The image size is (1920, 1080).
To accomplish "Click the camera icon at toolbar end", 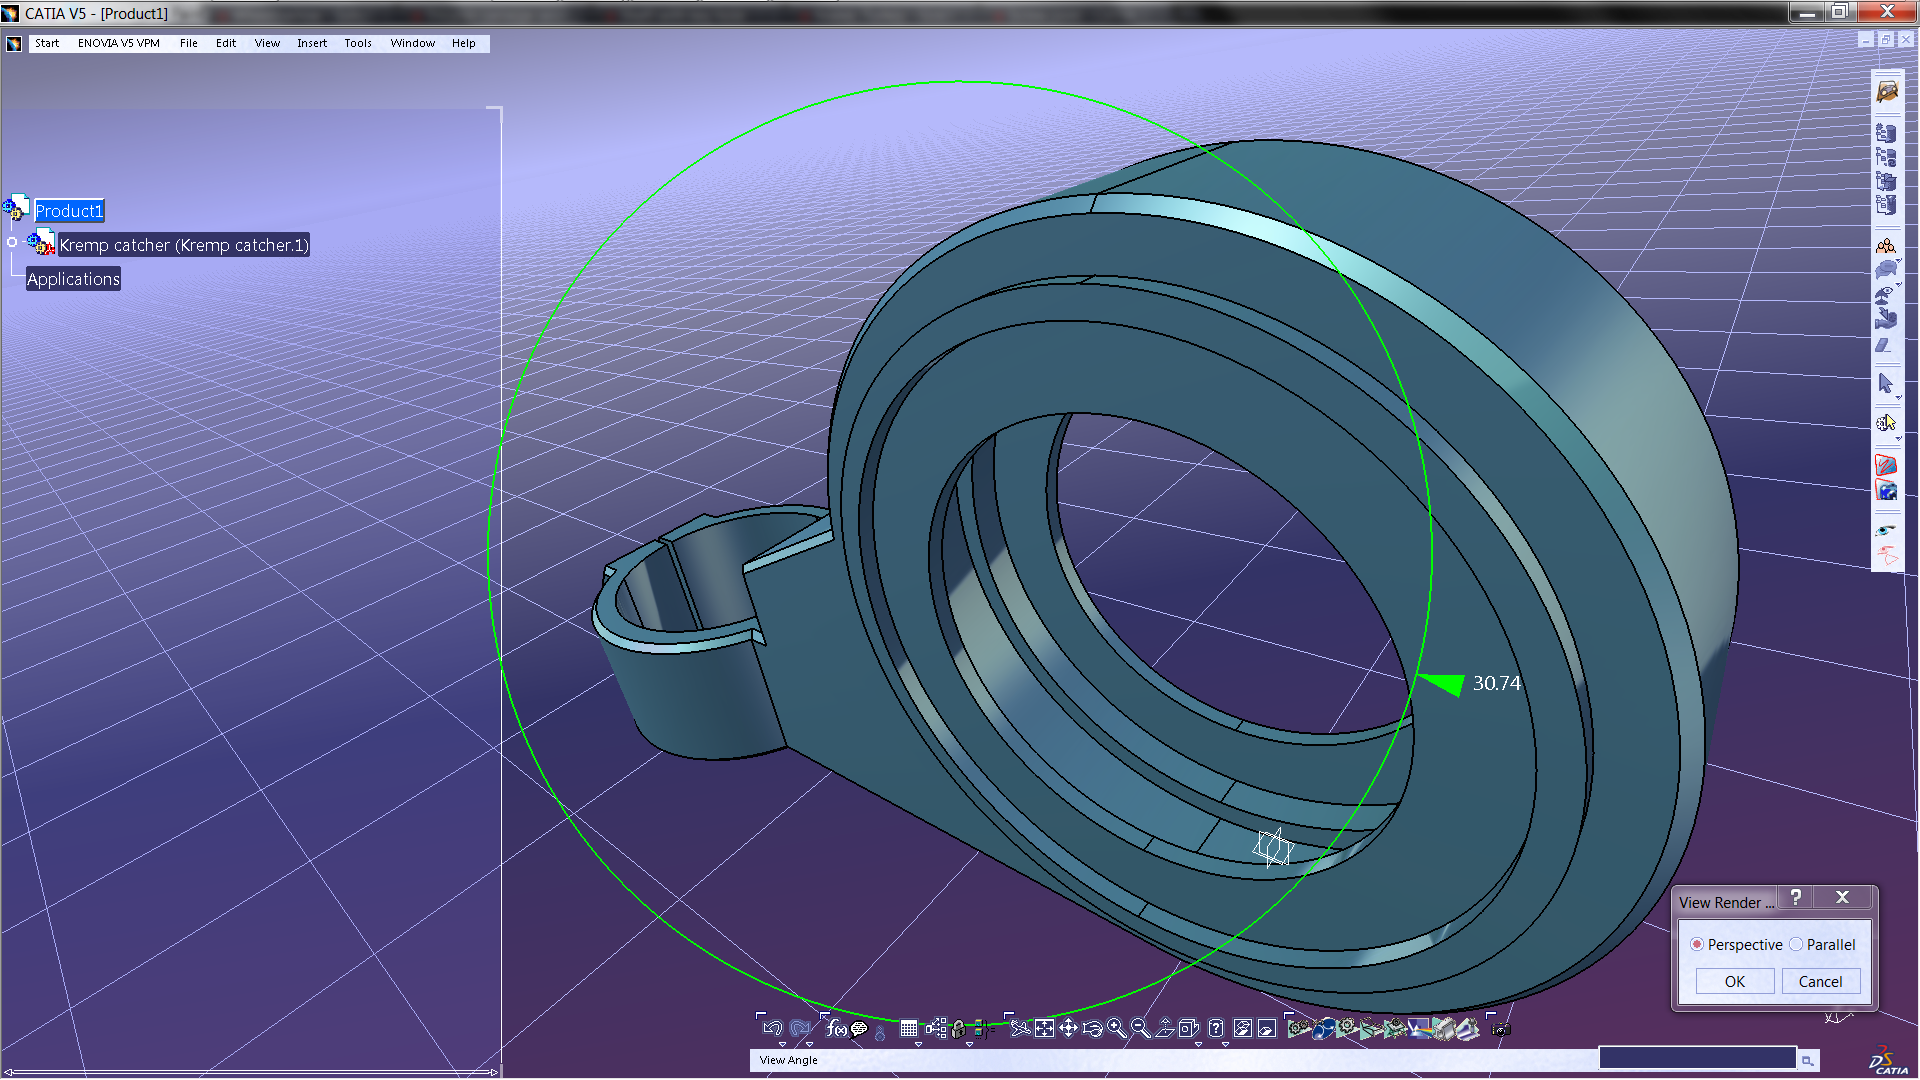I will (x=1500, y=1029).
